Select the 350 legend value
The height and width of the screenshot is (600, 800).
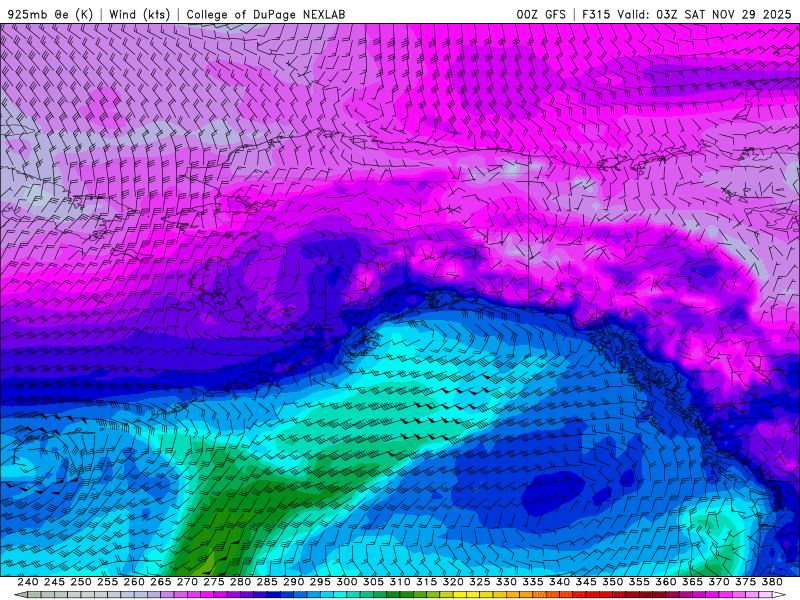612,582
